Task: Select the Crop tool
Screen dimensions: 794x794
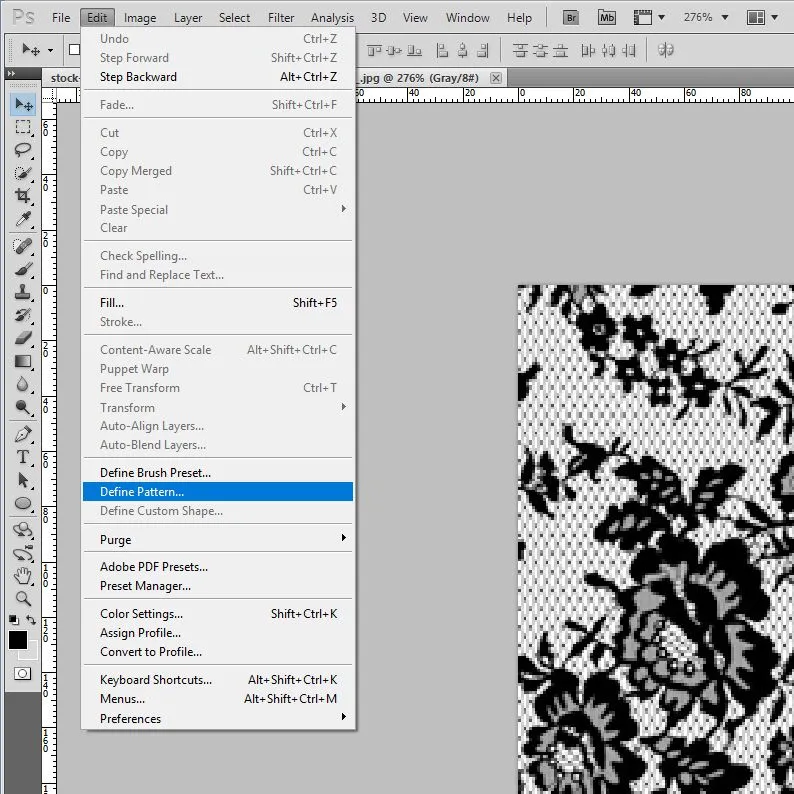Action: [23, 197]
